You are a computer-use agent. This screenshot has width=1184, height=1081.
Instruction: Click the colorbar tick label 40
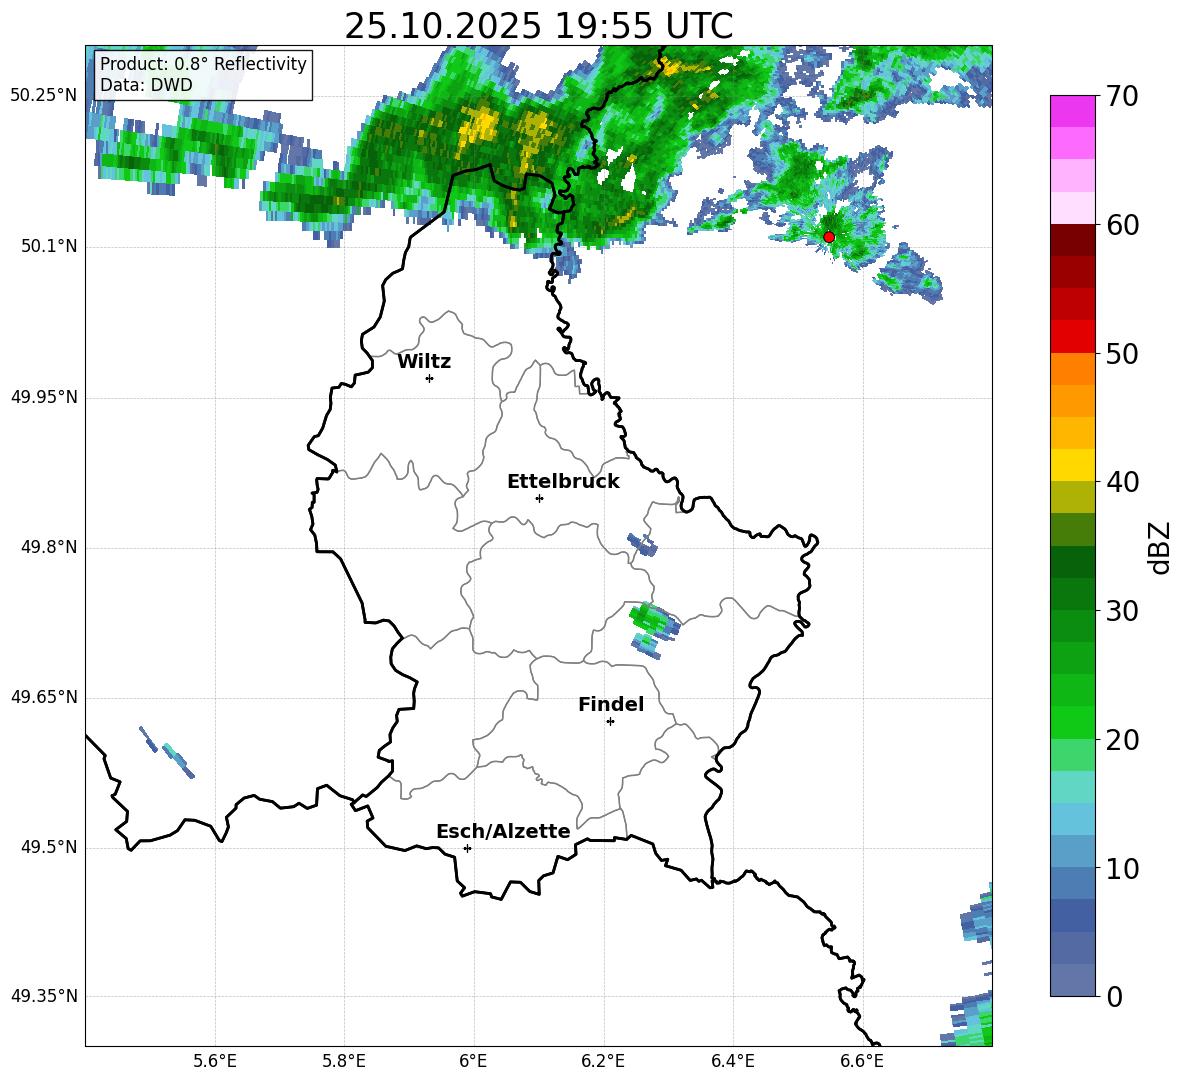pos(1123,482)
